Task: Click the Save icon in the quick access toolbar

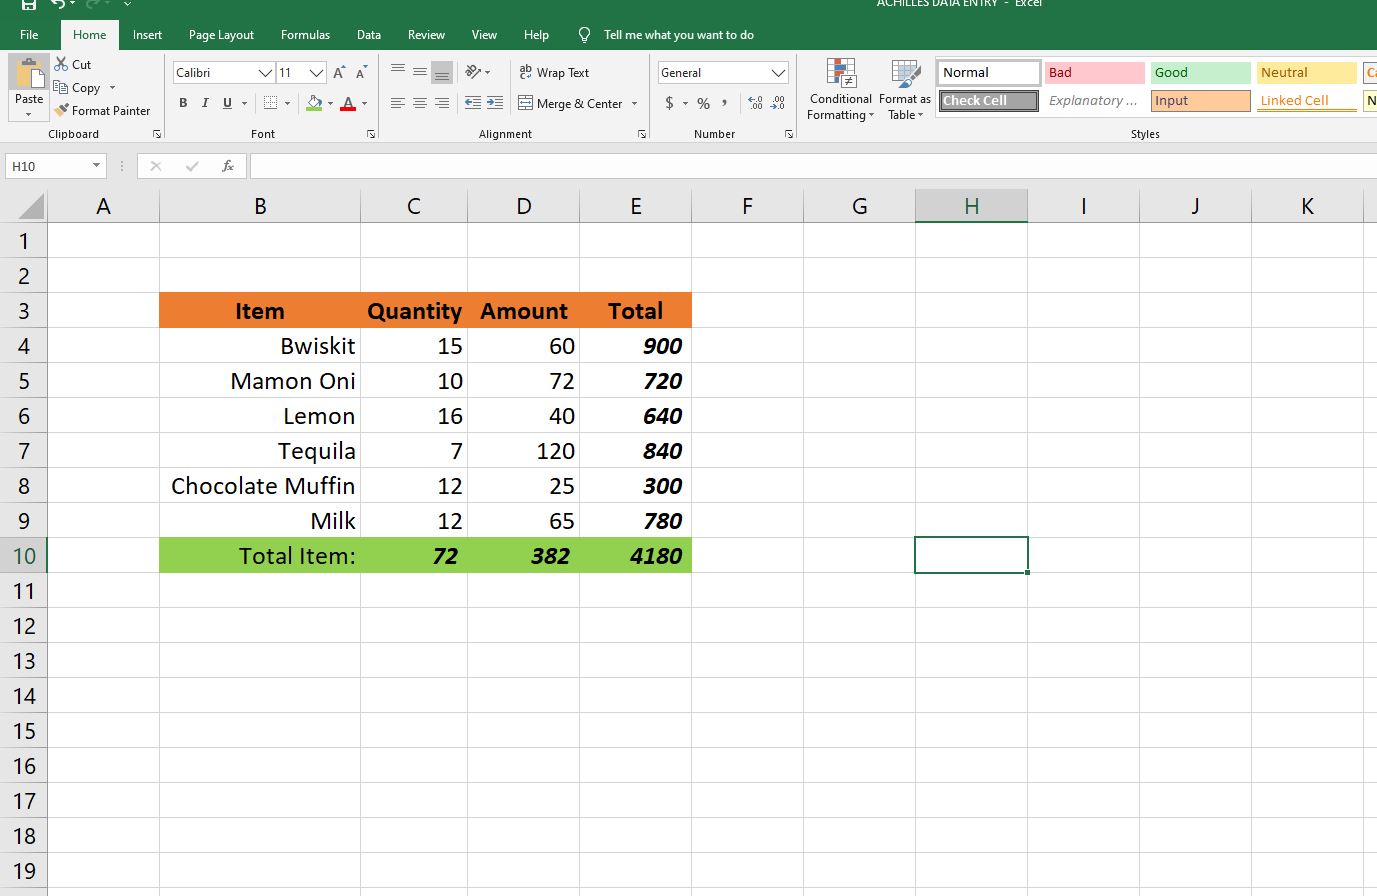Action: [x=28, y=4]
